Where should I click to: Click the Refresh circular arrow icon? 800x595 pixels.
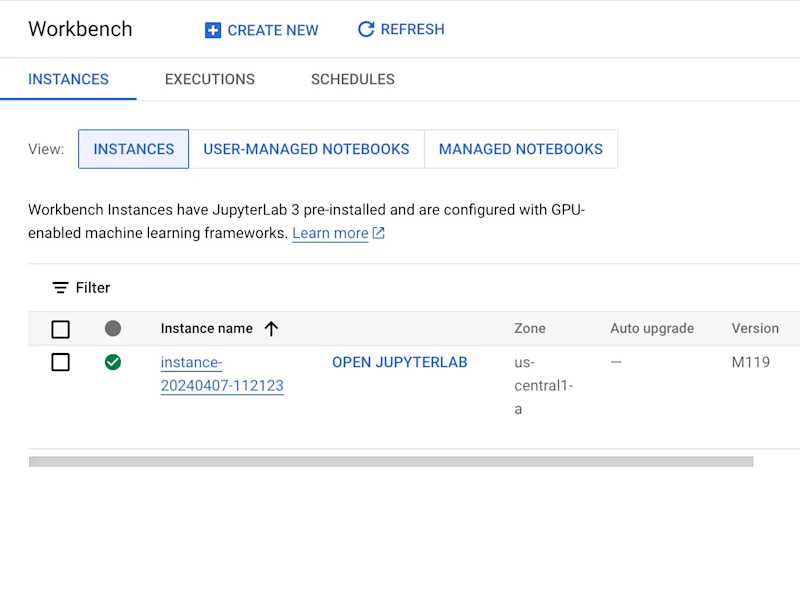[x=366, y=29]
